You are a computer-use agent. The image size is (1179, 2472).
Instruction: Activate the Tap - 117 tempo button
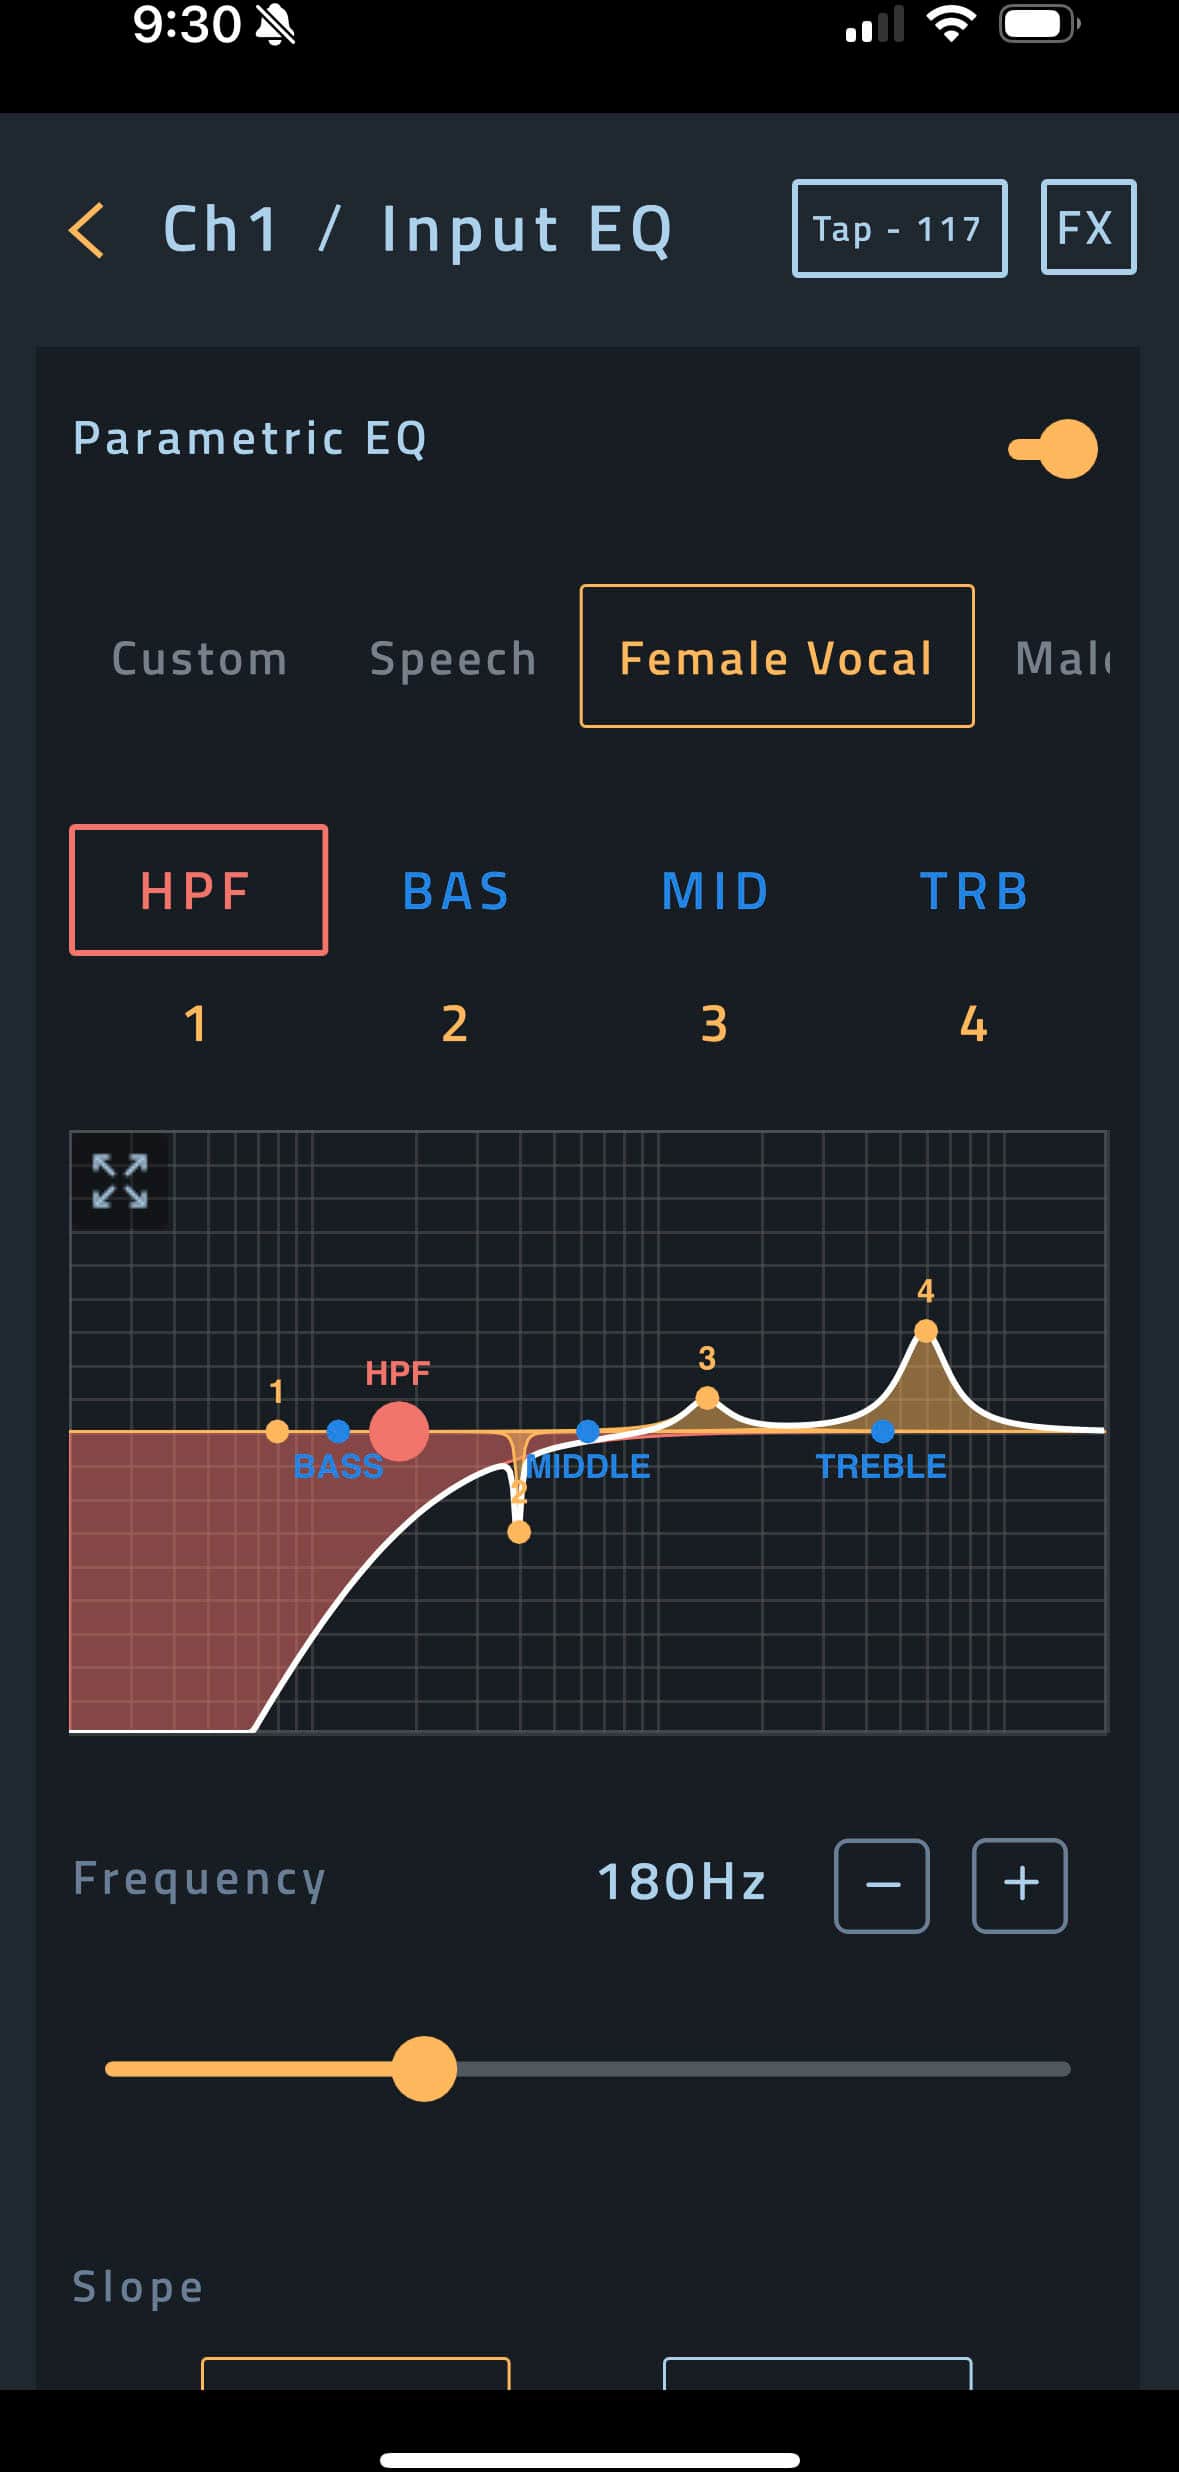898,228
